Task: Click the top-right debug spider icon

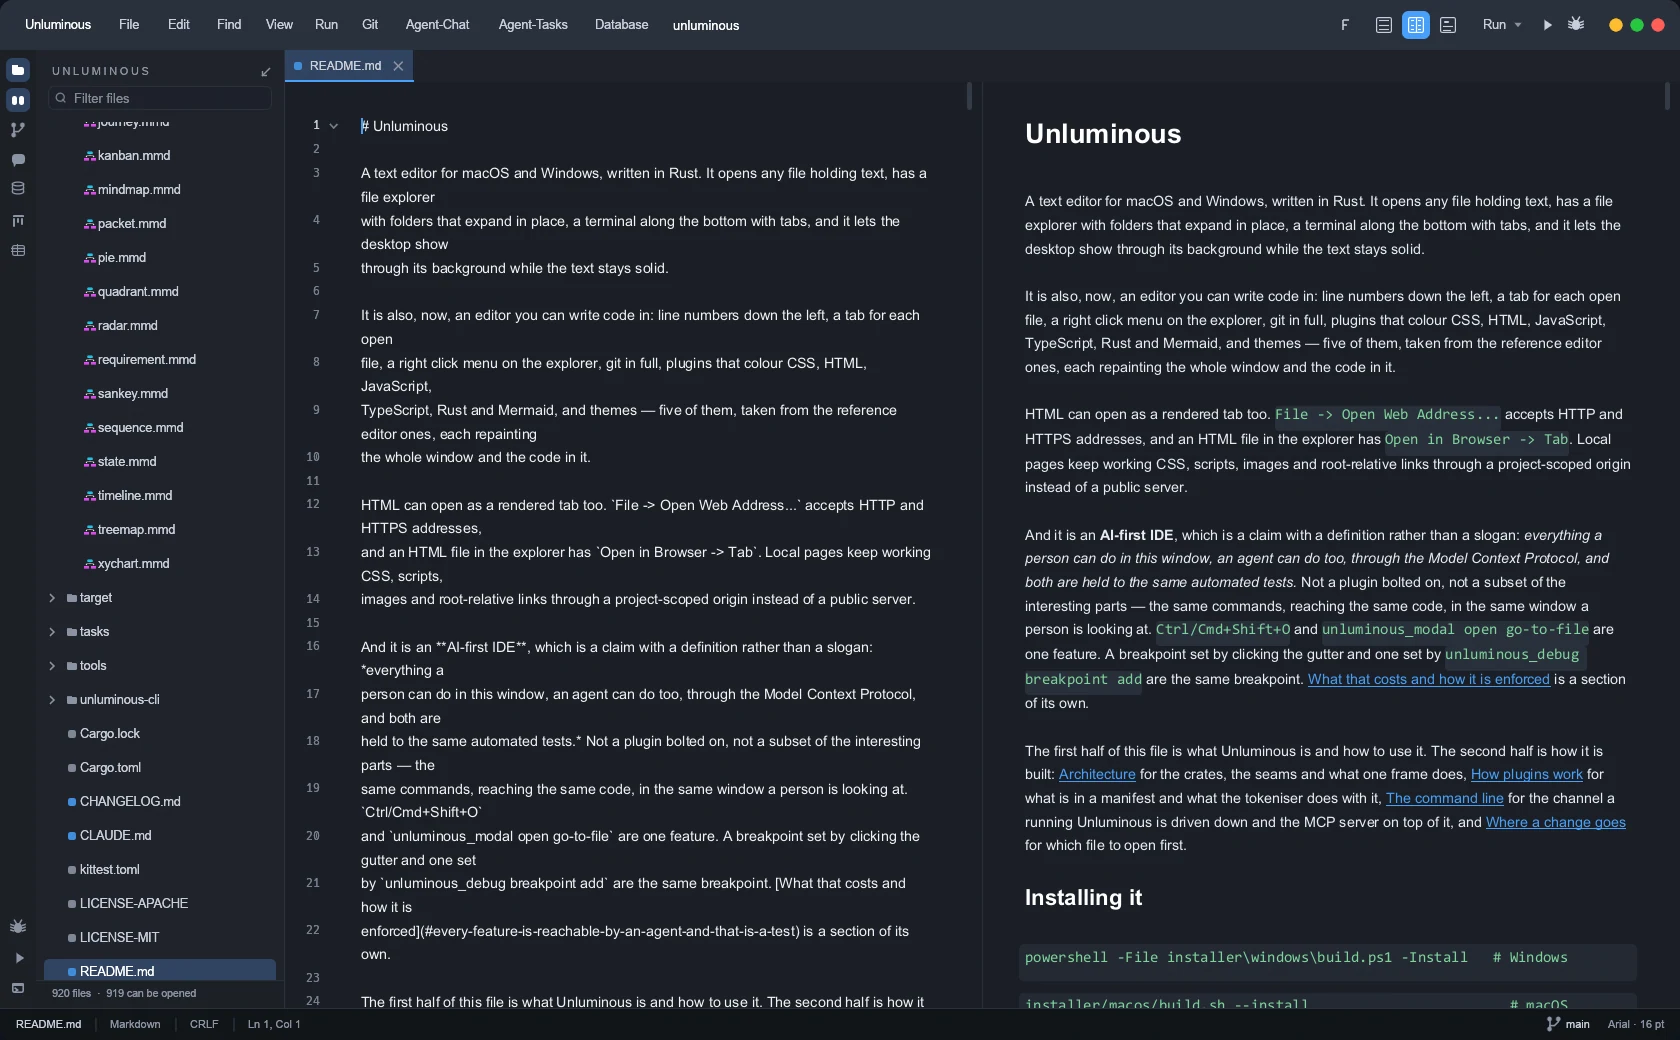Action: pyautogui.click(x=1576, y=25)
